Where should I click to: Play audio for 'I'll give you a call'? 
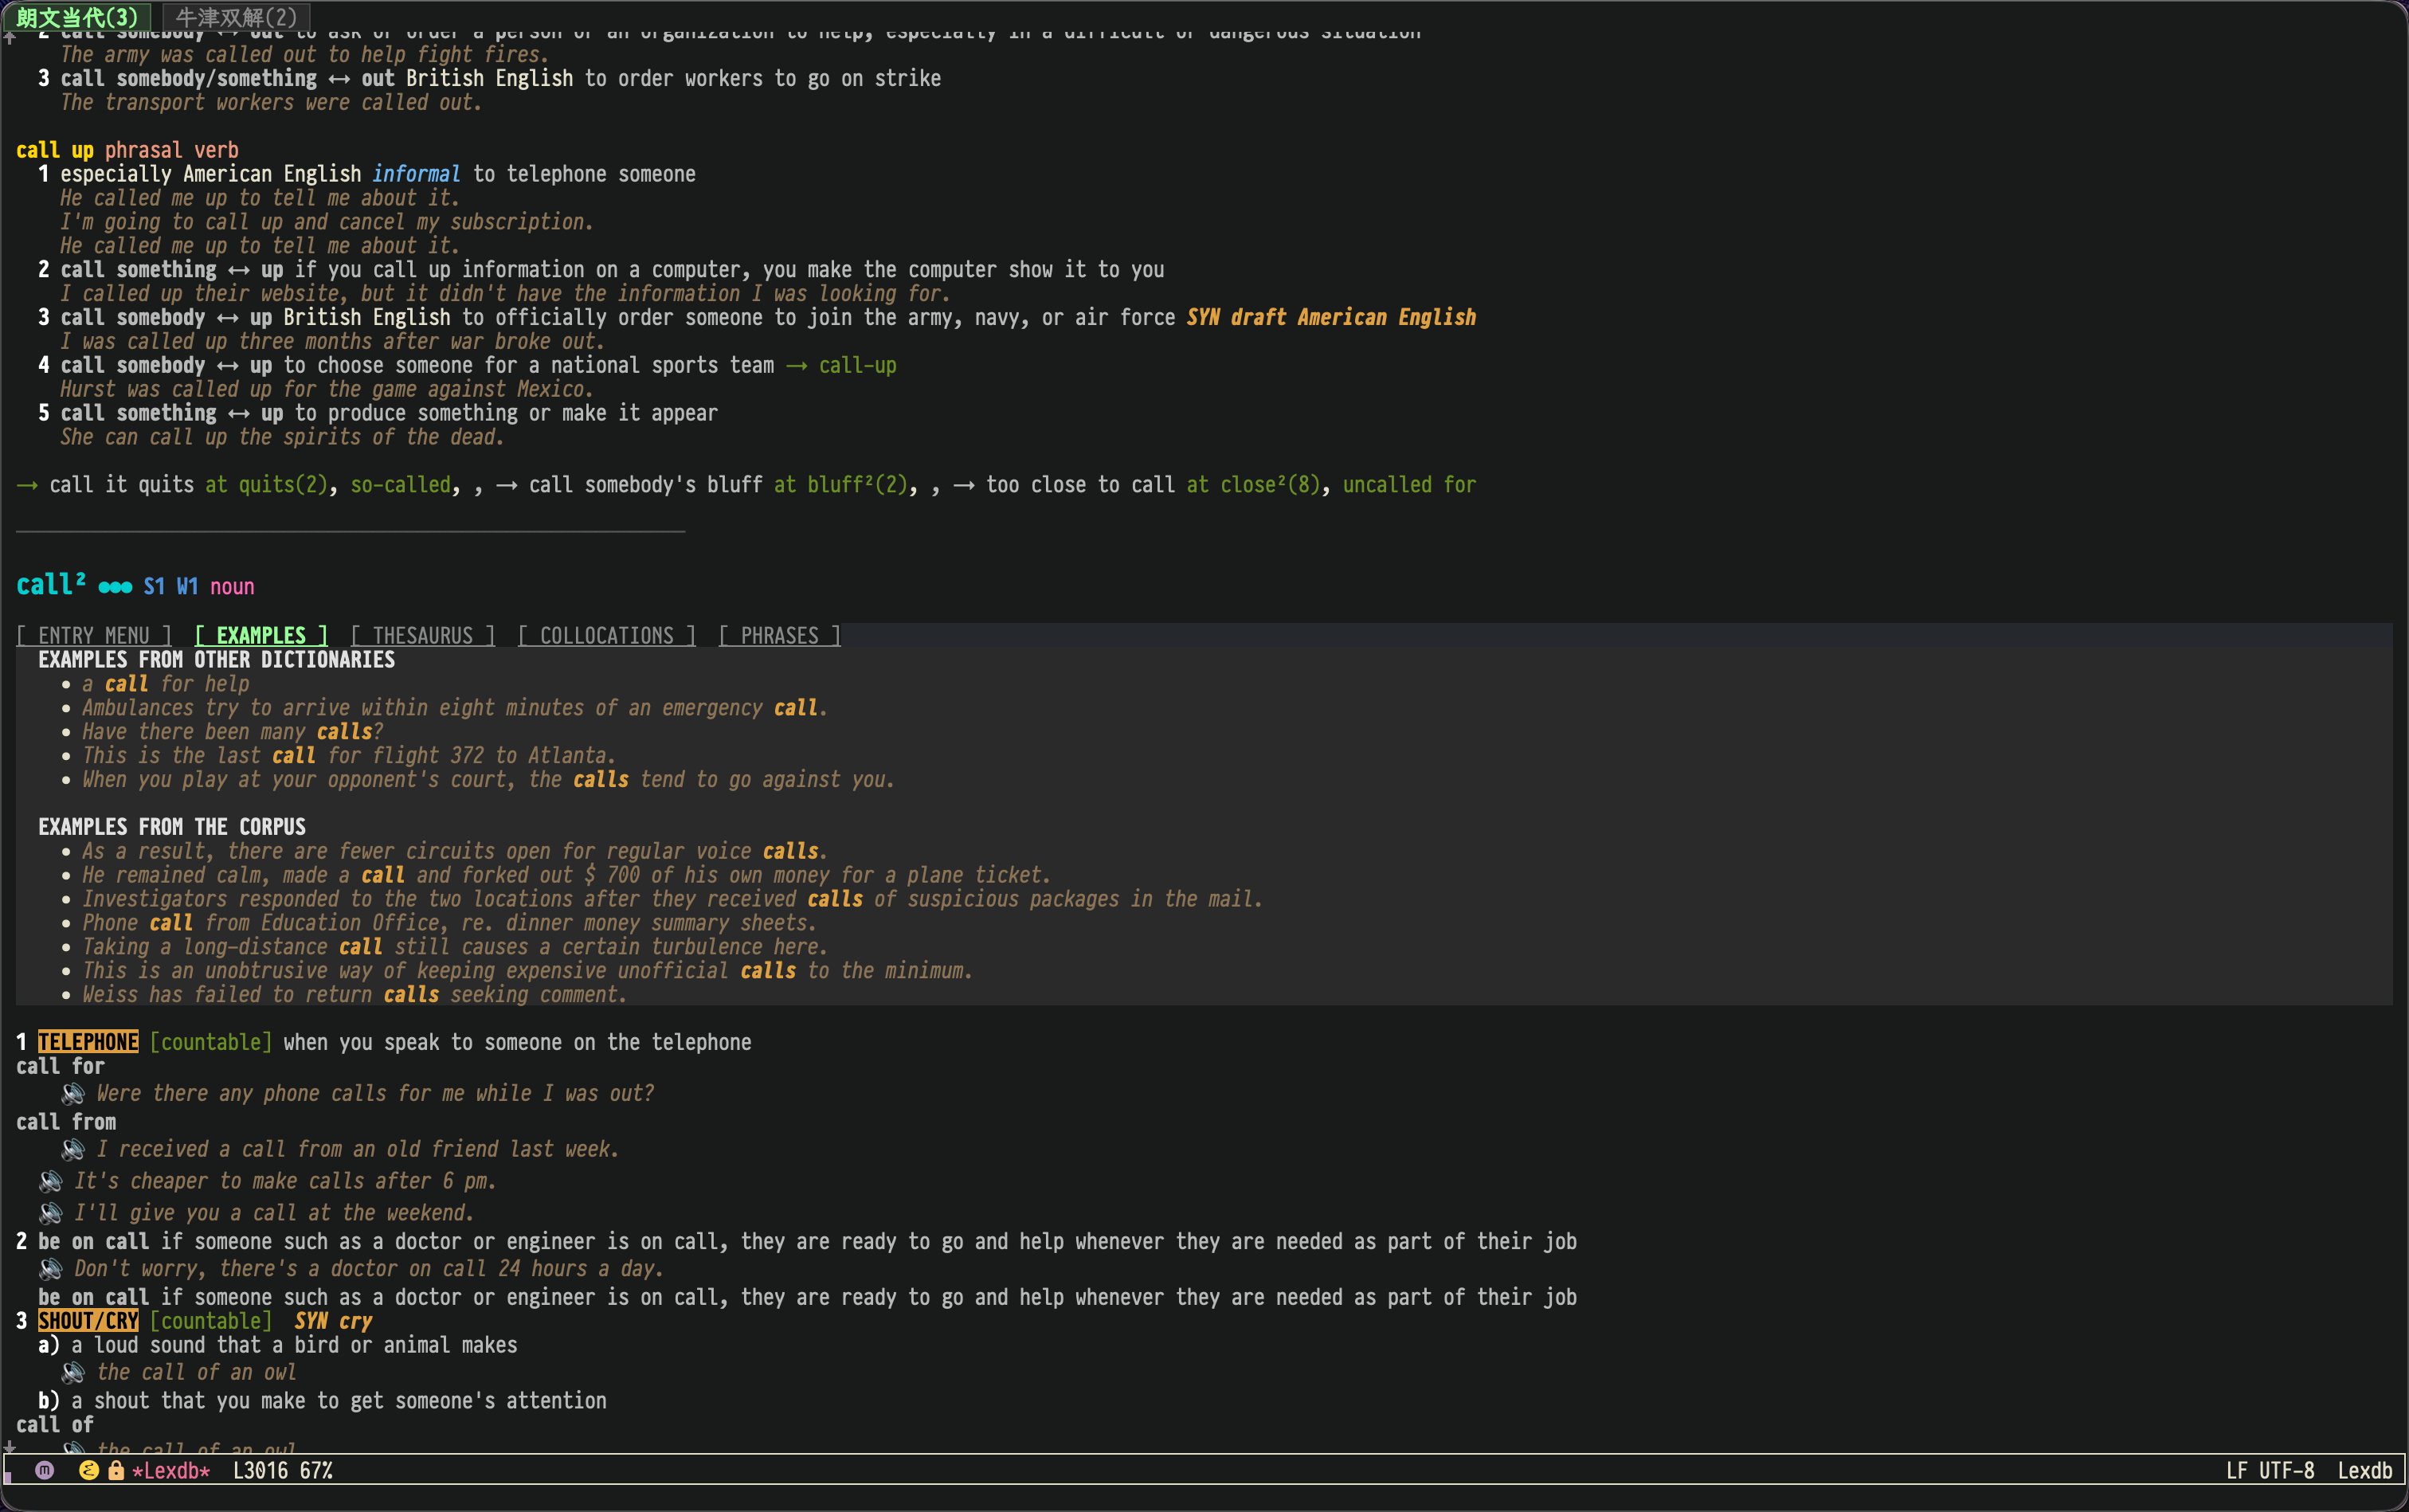pyautogui.click(x=51, y=1214)
